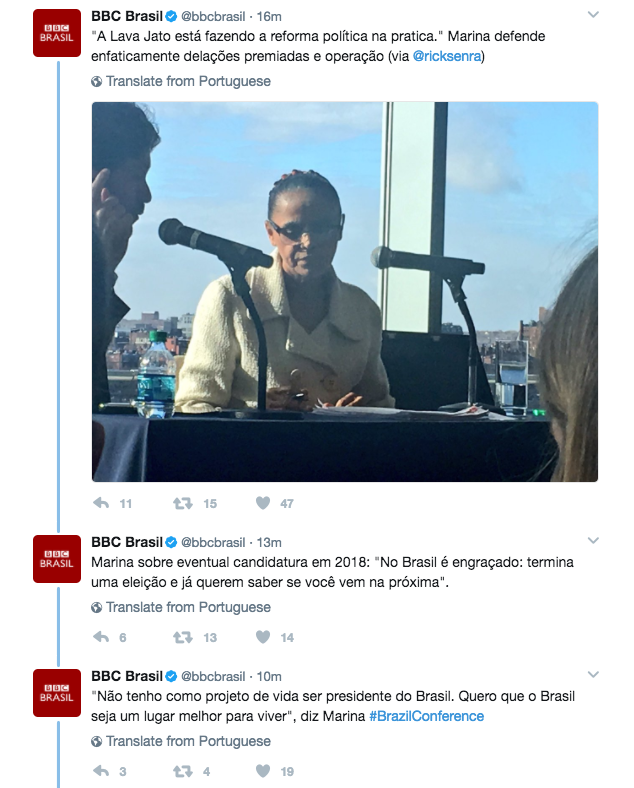
Task: Like the tweet with 19 likes
Action: pyautogui.click(x=263, y=771)
